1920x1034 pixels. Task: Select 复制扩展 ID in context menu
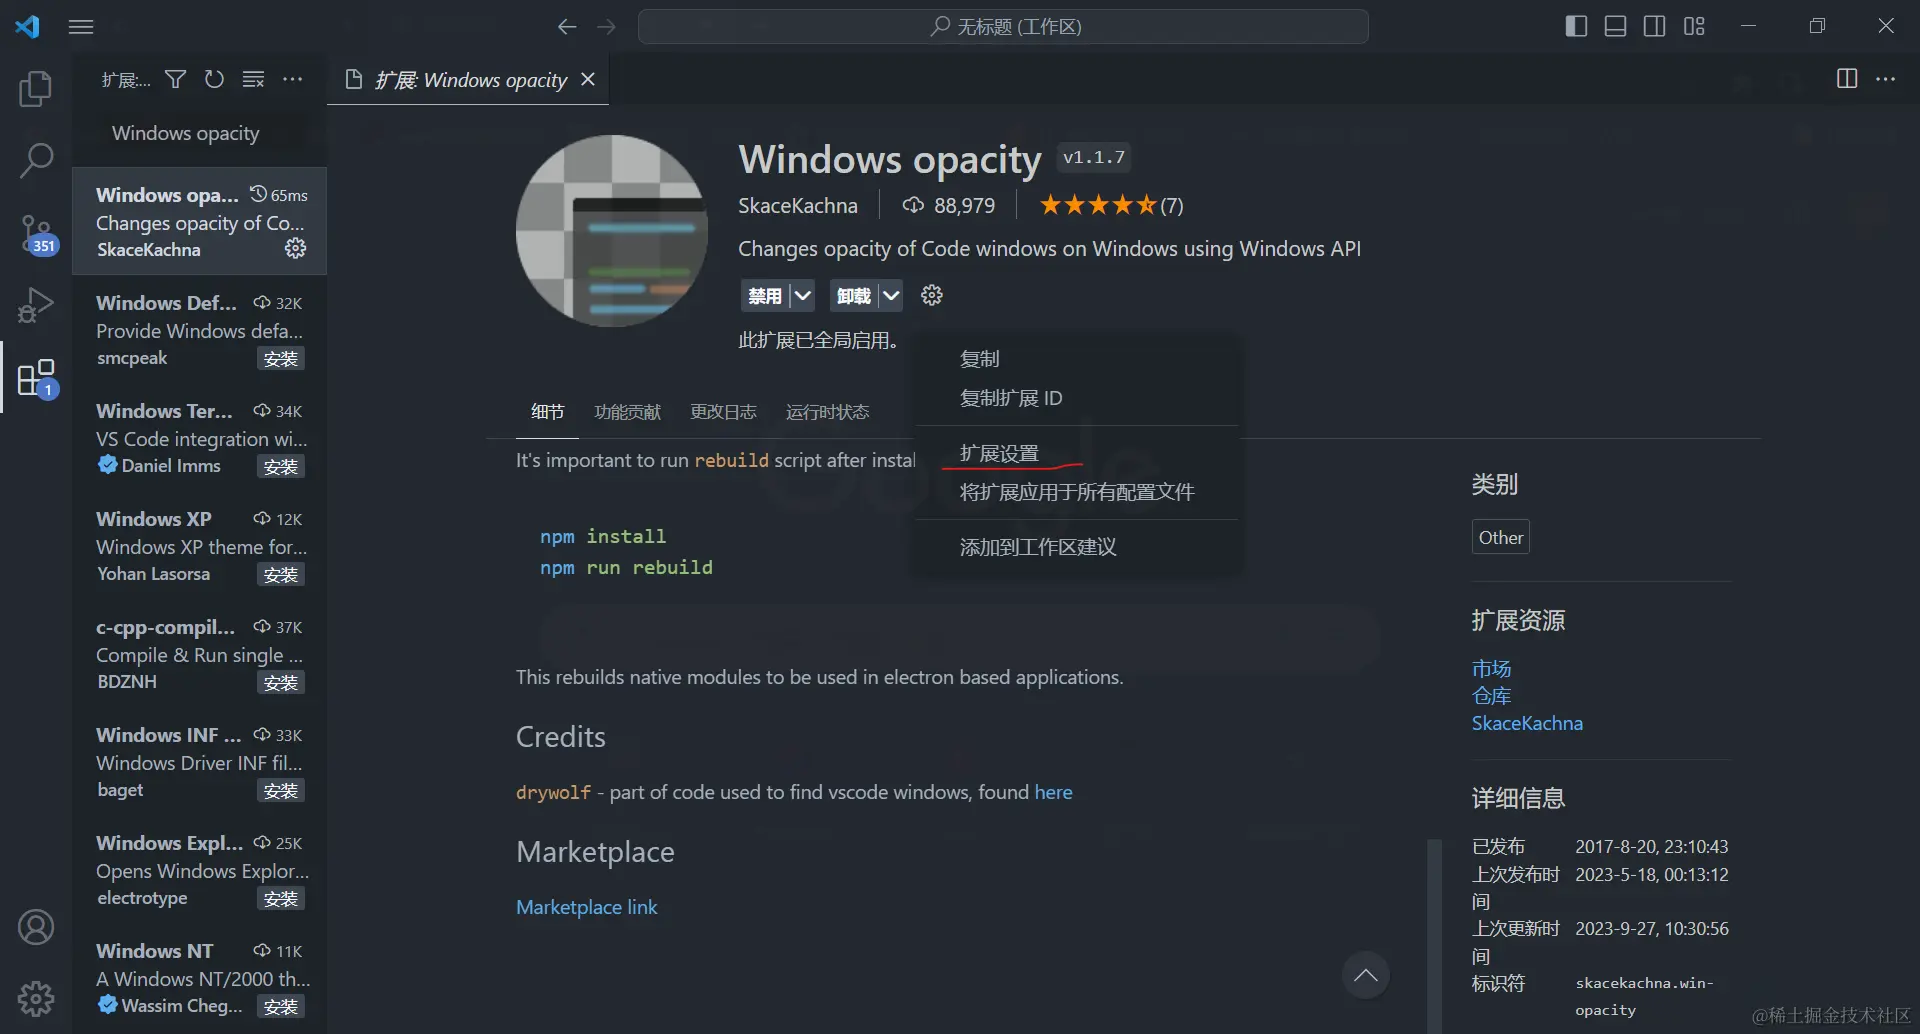pos(1077,398)
